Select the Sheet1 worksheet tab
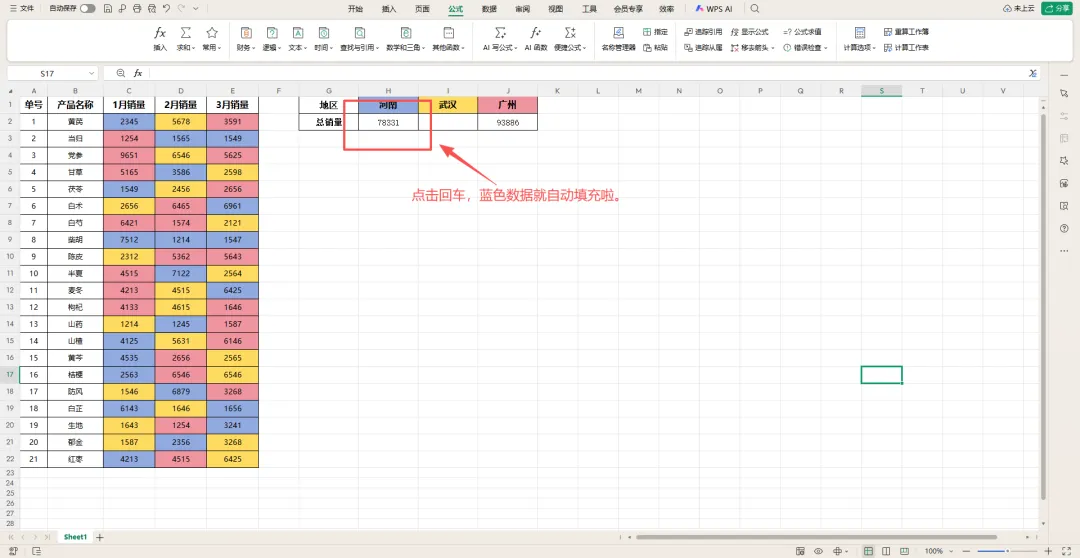This screenshot has height=558, width=1080. (x=75, y=537)
